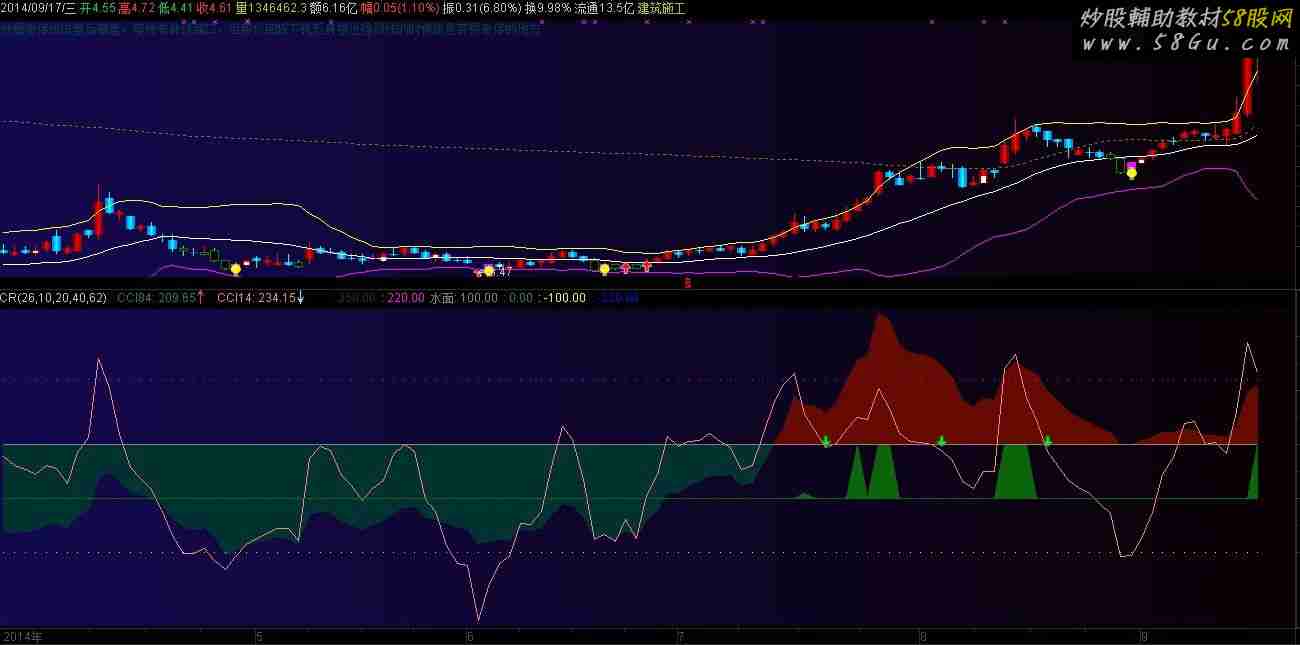Screen dimensions: 1300x645
Task: Click the CR(26,10,20,40,62) indicator label
Action: (53, 298)
